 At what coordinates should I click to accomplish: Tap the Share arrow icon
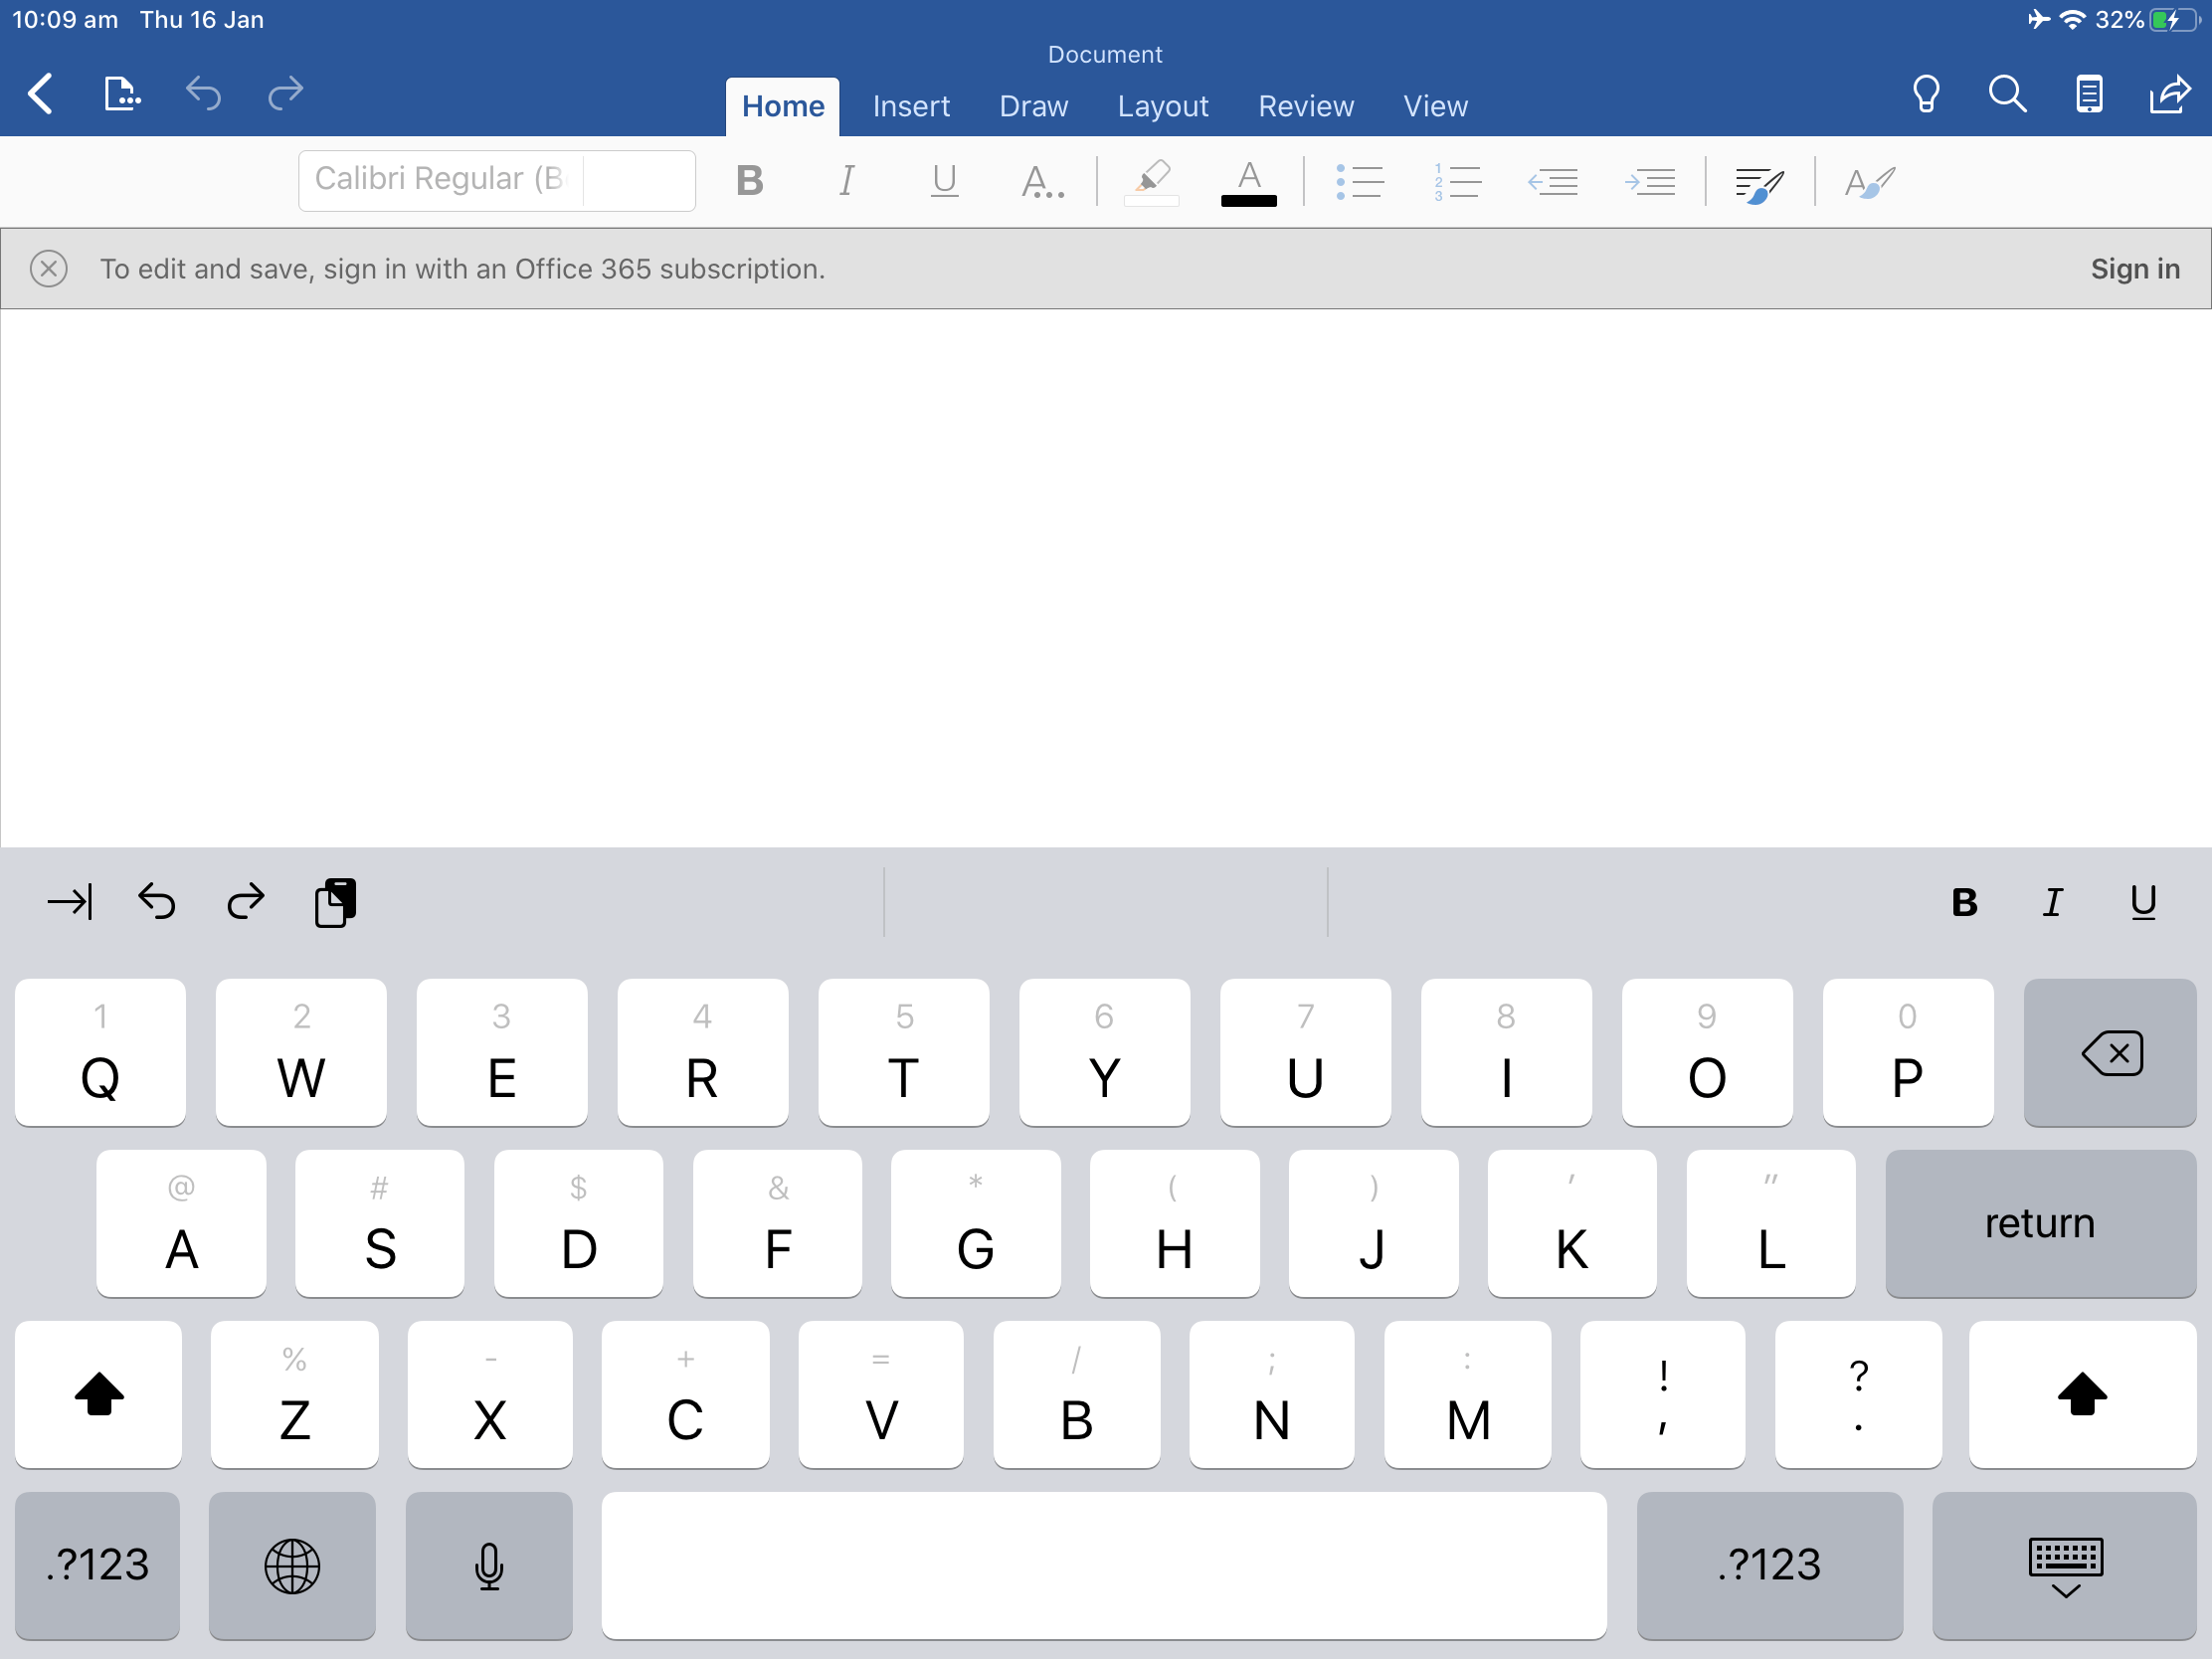2169,94
